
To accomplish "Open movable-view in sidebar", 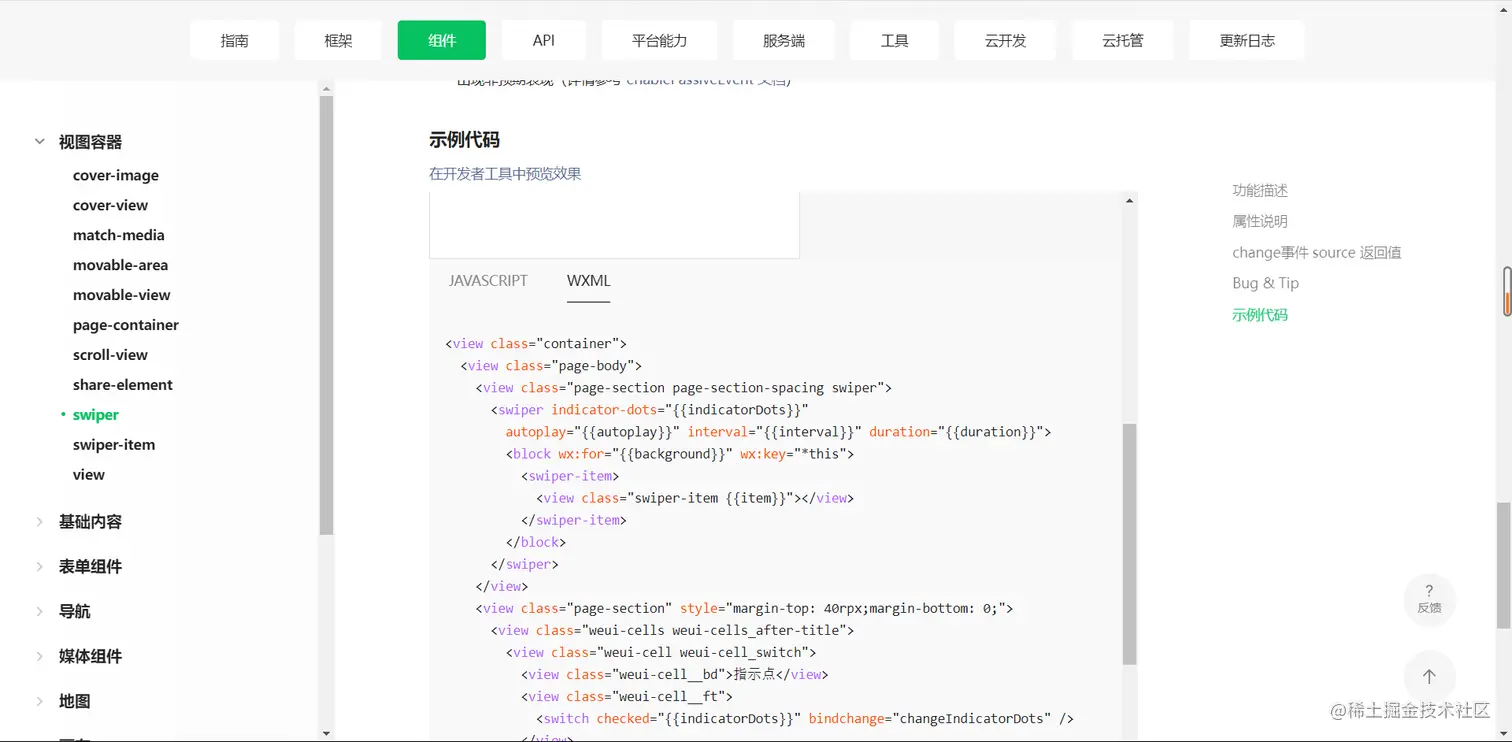I will click(122, 295).
